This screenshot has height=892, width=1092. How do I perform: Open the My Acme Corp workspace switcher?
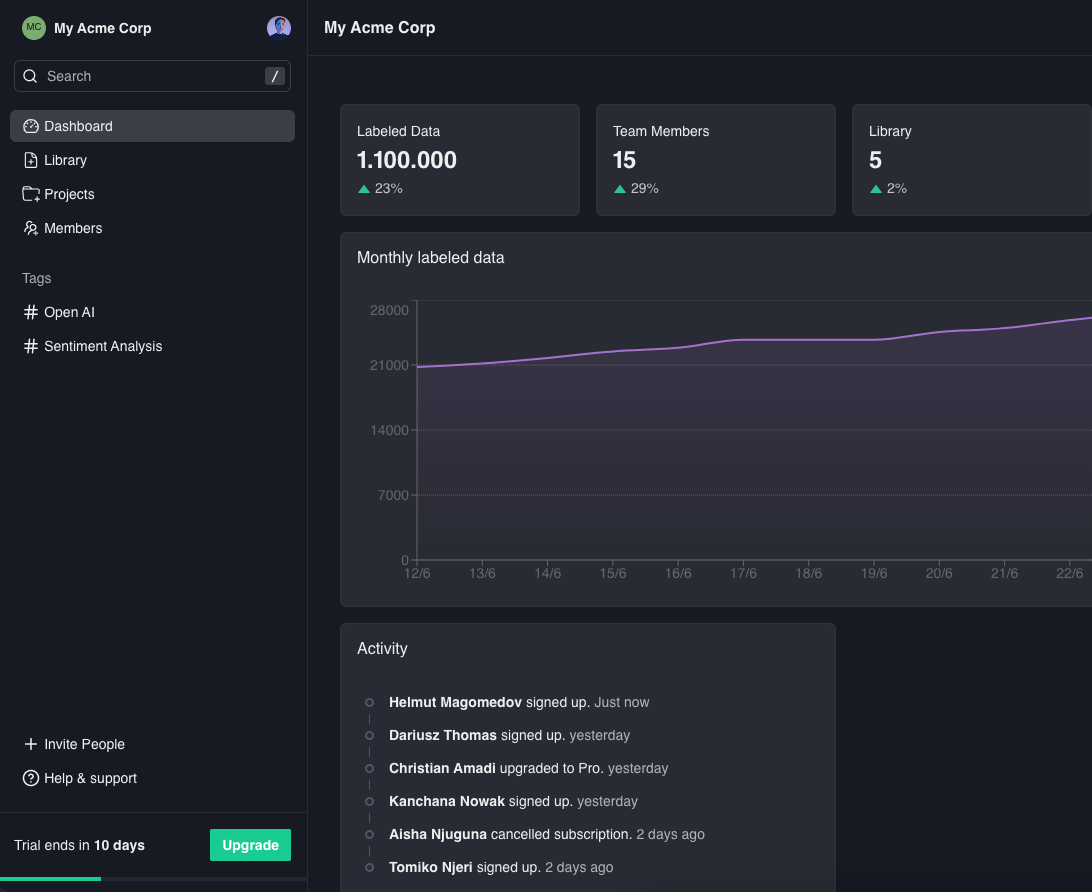click(x=102, y=28)
